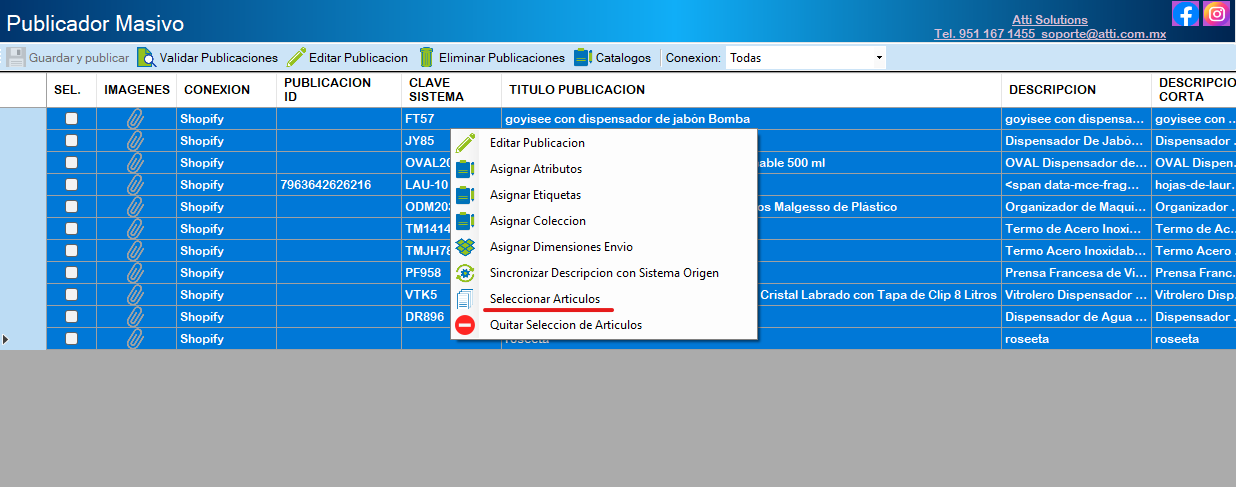Choose Asignar Dimensiones Envio menu option
The width and height of the screenshot is (1236, 487).
[561, 247]
